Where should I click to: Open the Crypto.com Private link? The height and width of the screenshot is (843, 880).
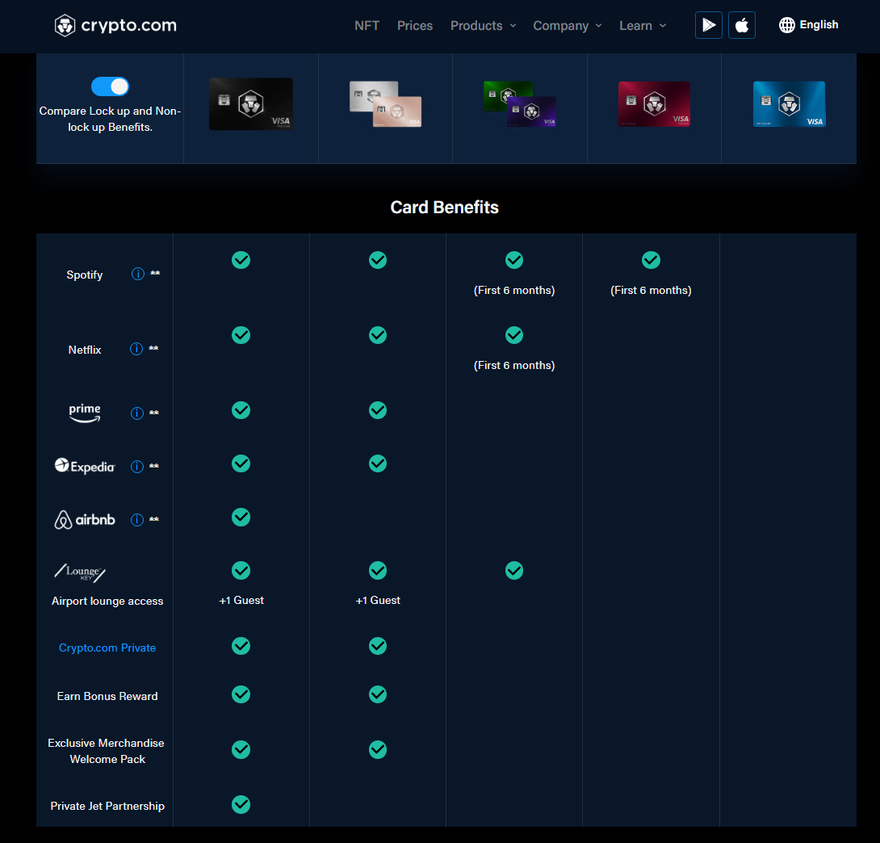[107, 647]
